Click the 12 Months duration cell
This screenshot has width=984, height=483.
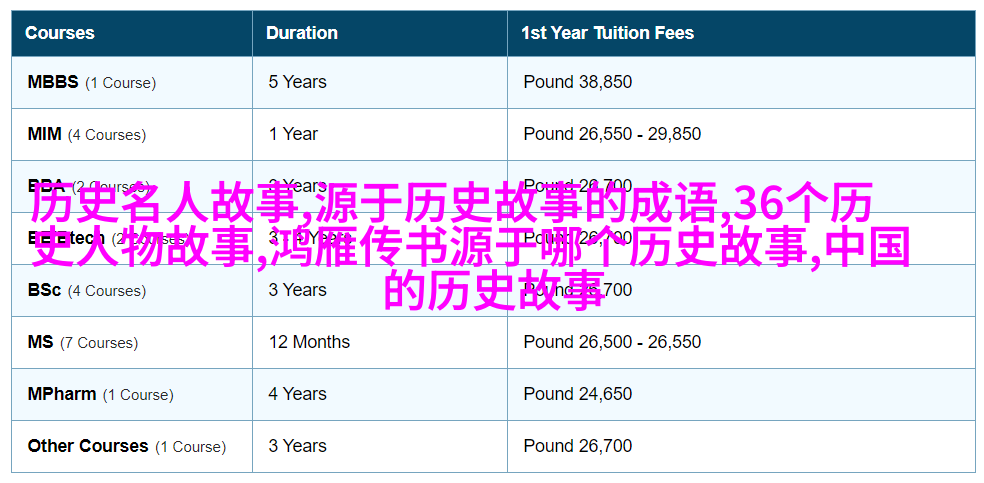(x=309, y=342)
